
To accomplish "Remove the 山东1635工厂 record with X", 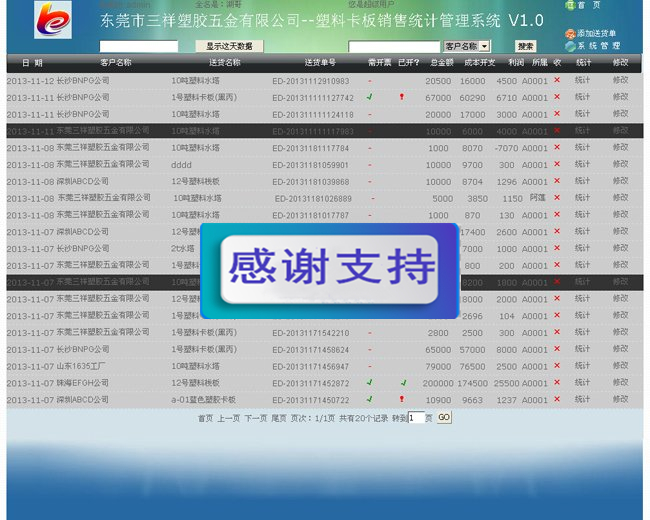I will (557, 365).
